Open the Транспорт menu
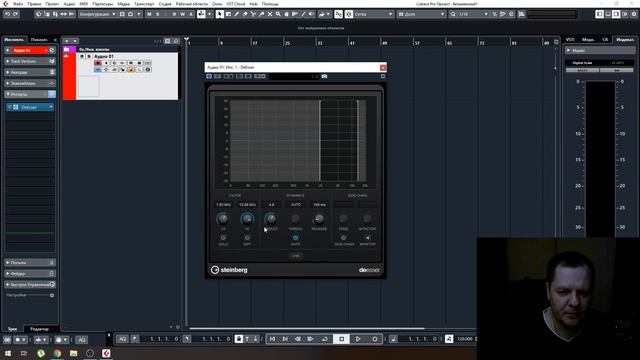Image resolution: width=640 pixels, height=360 pixels. point(144,4)
